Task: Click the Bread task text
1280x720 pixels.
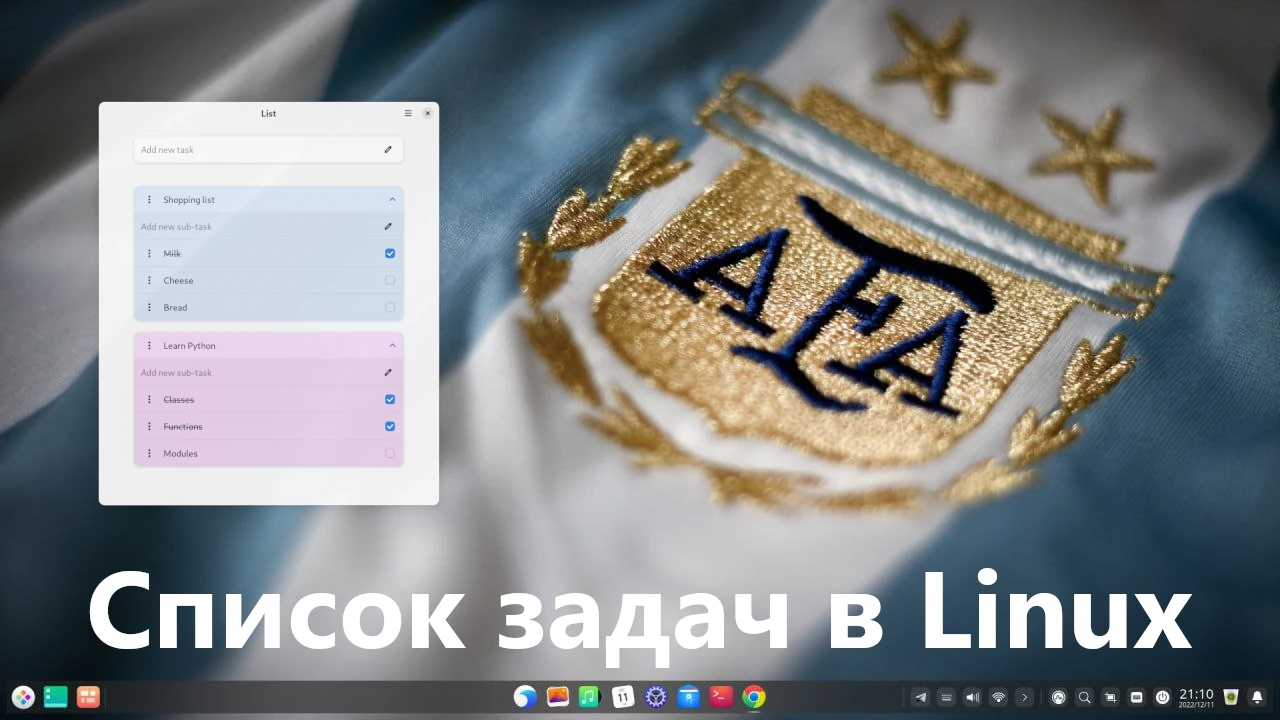Action: click(x=175, y=308)
